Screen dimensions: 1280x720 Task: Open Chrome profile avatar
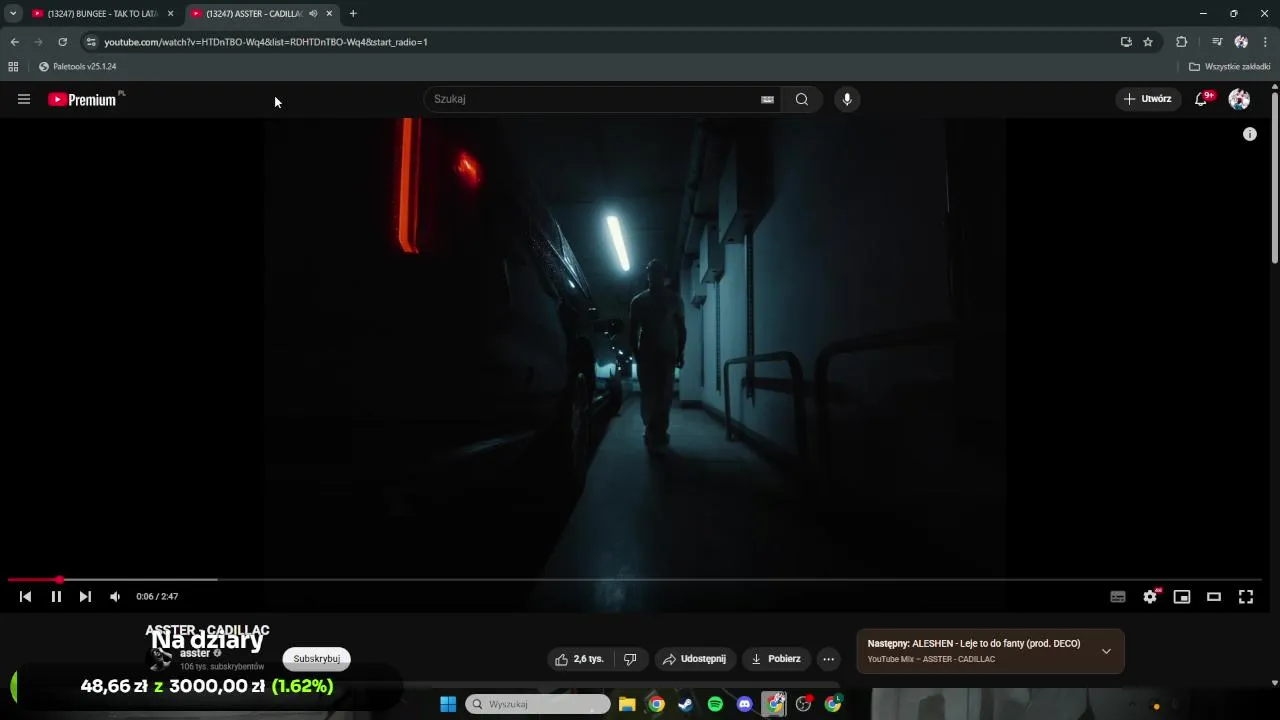[1241, 42]
